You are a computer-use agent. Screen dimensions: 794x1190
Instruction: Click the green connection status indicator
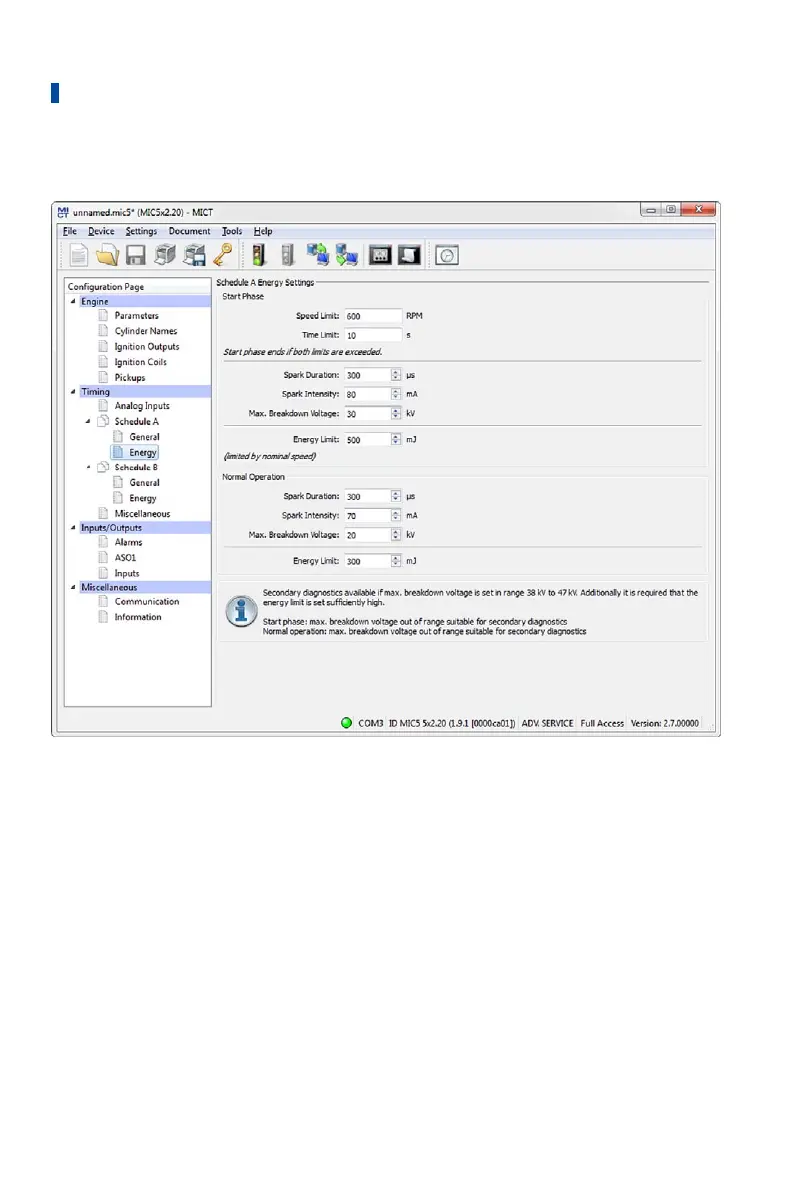coord(347,722)
